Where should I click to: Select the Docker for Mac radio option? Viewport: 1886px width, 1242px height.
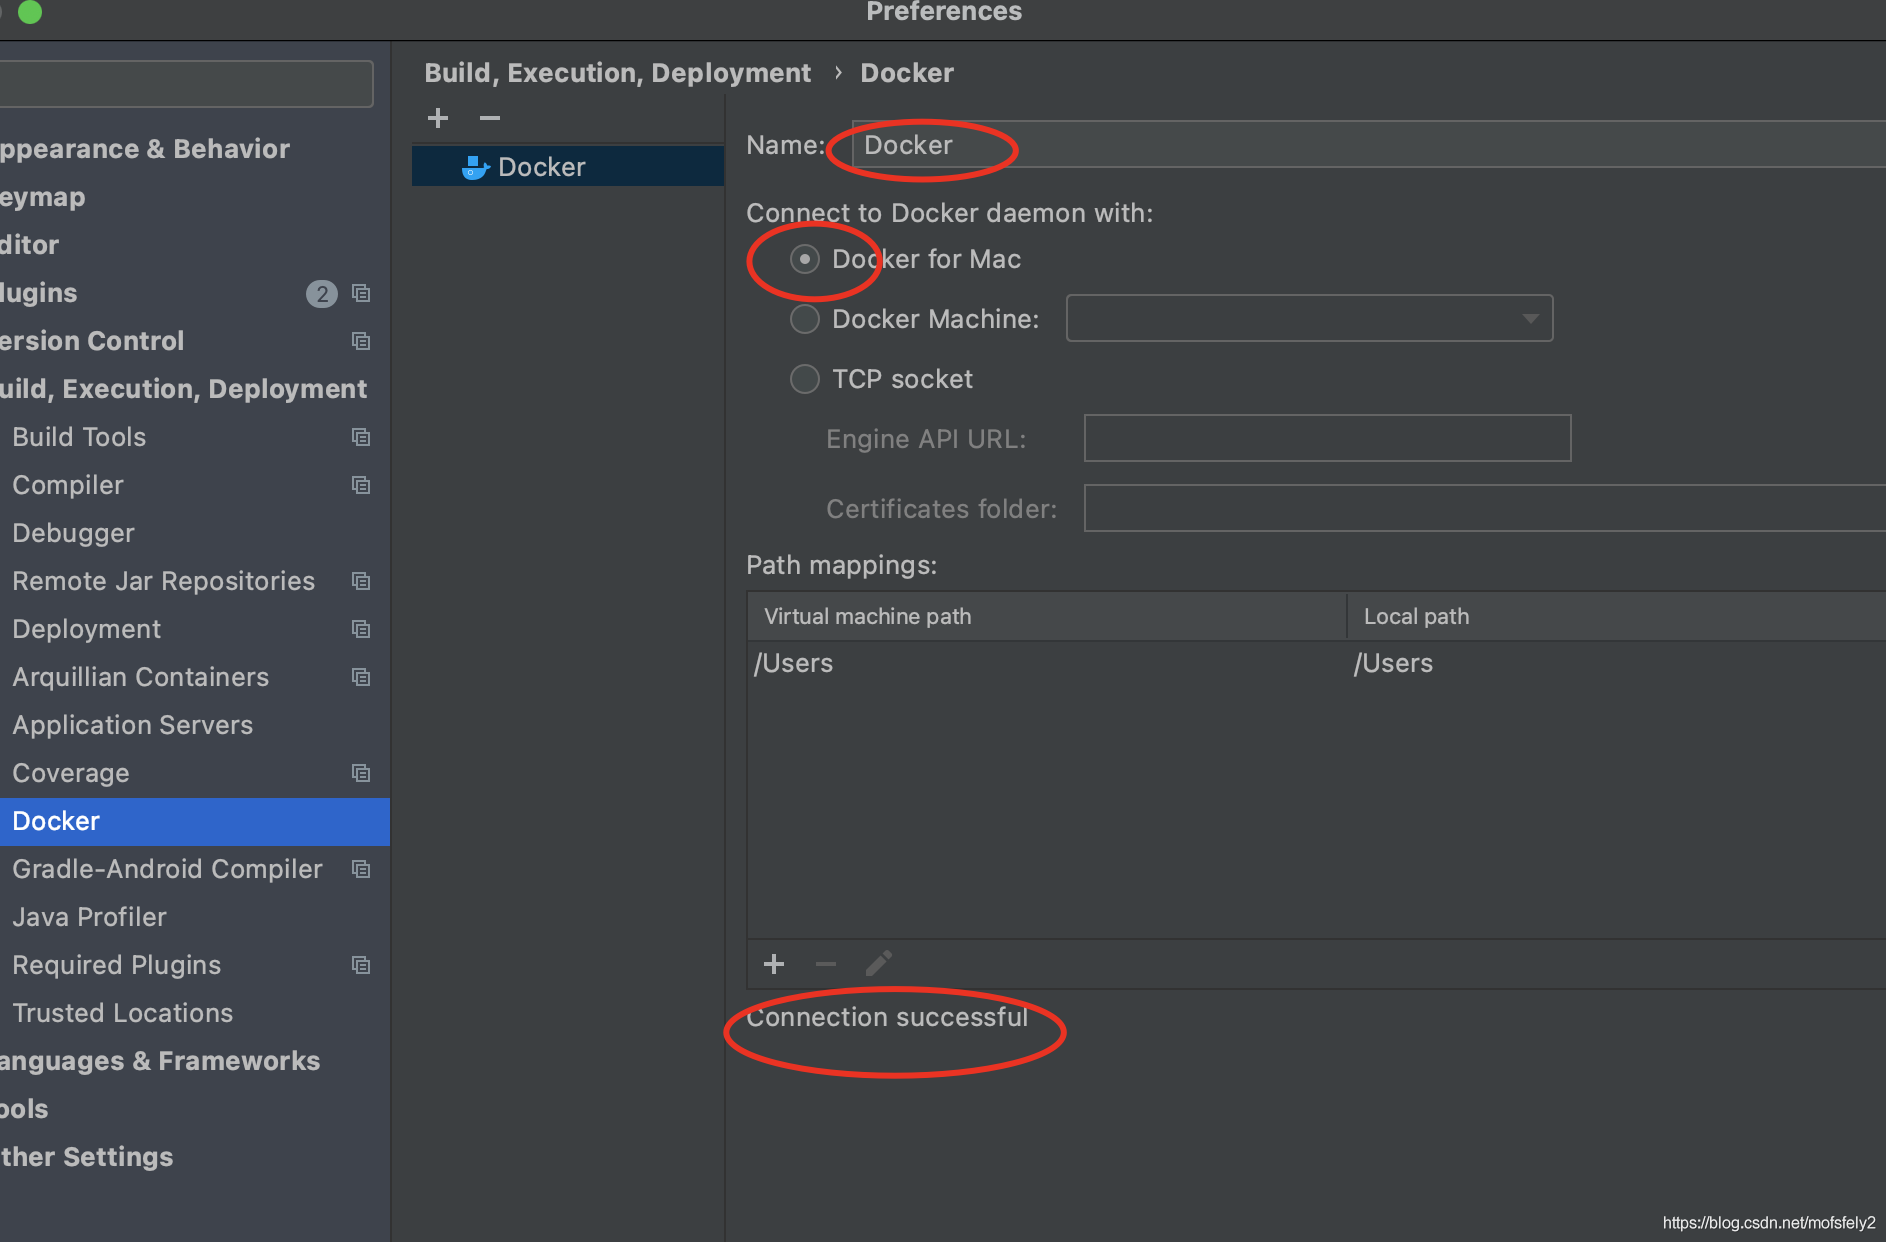pos(804,259)
